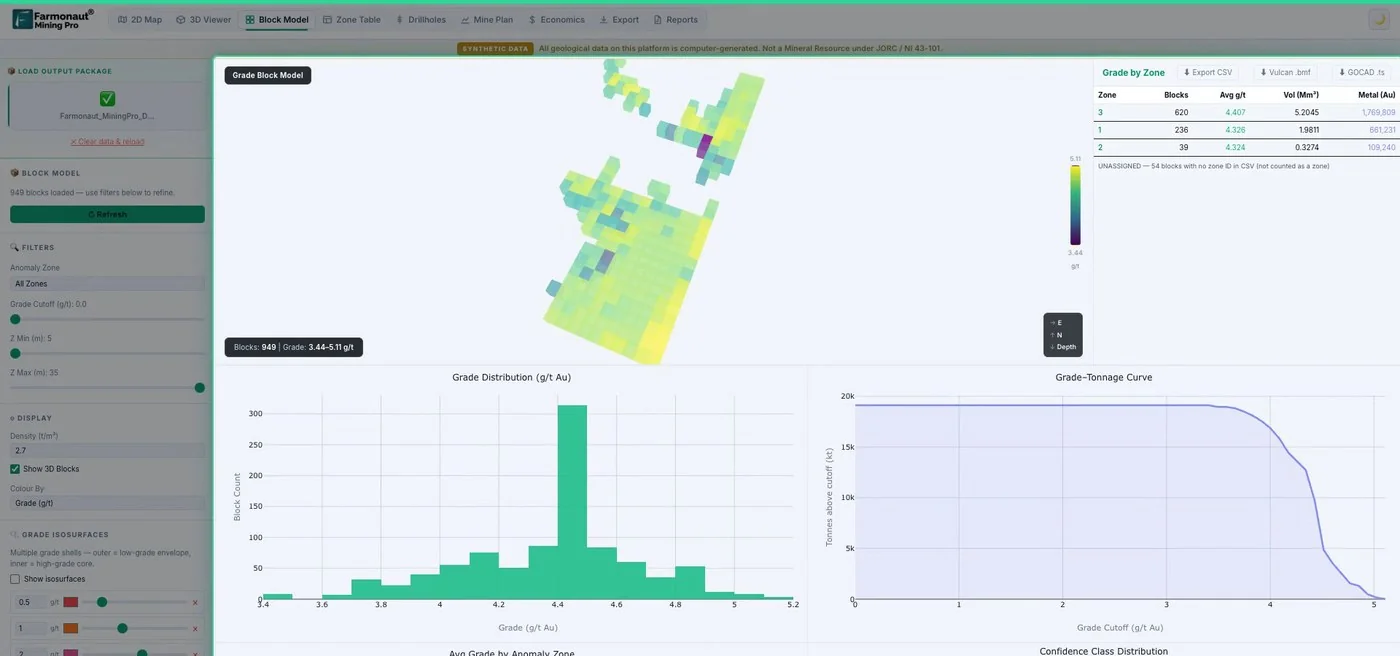Select the Zone 1 row link
The width and height of the screenshot is (1400, 656).
[x=1100, y=129]
